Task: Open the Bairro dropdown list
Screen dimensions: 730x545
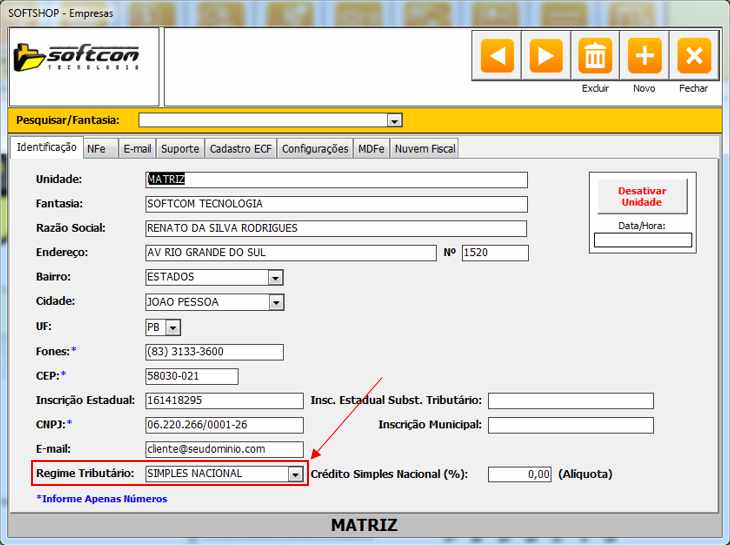Action: tap(276, 277)
